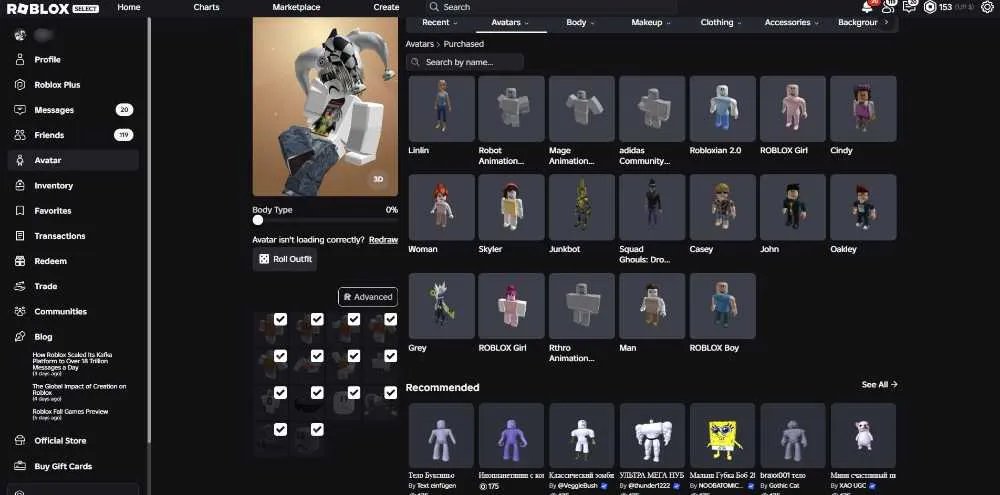
Task: Expand the Accessories dropdown tab
Action: [x=791, y=22]
